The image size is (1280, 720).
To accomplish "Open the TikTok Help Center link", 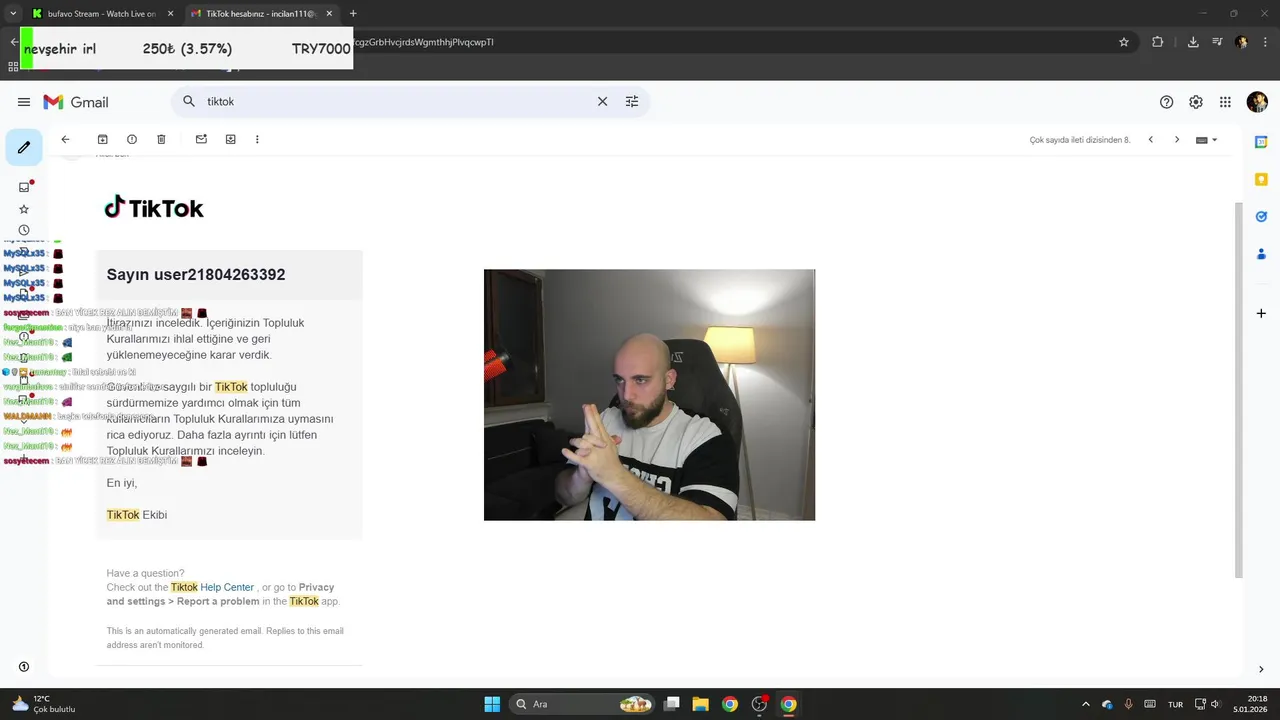I will pyautogui.click(x=227, y=587).
